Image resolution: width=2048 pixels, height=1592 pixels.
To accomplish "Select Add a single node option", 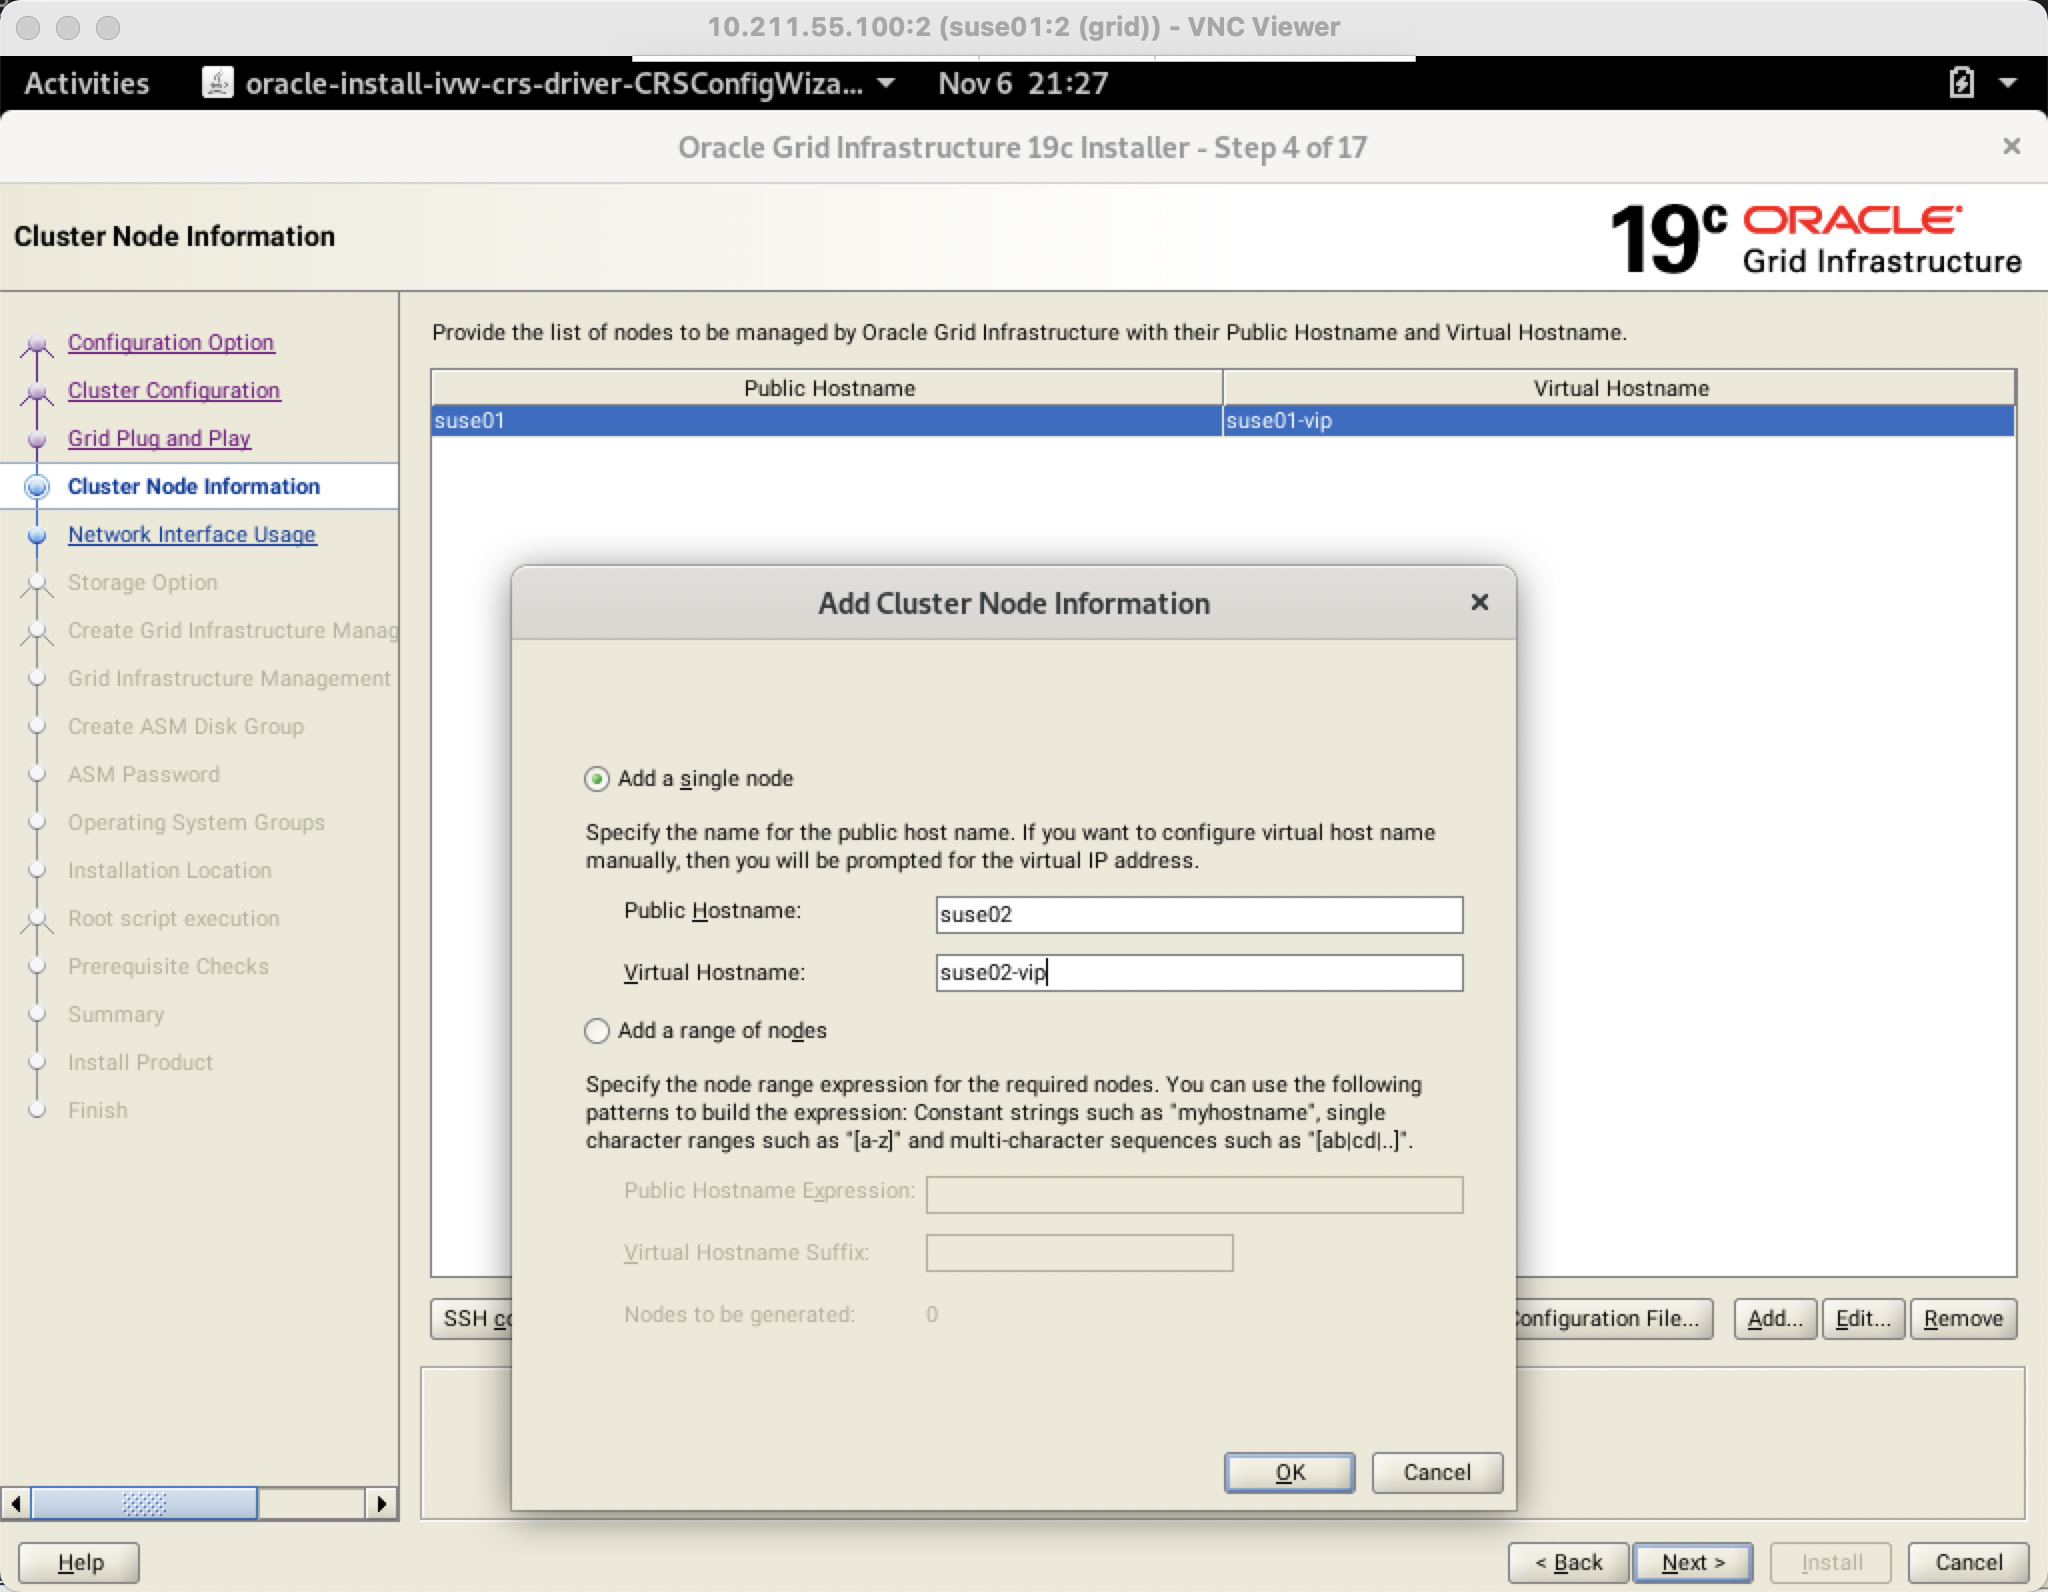I will 597,779.
